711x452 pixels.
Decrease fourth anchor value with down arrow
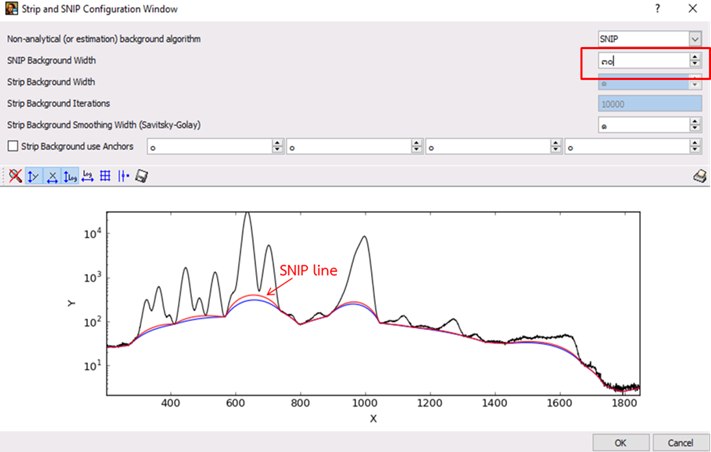695,150
